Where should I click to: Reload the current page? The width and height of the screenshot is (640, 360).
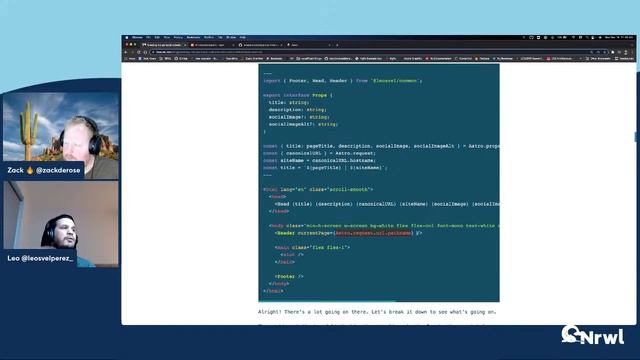click(139, 52)
